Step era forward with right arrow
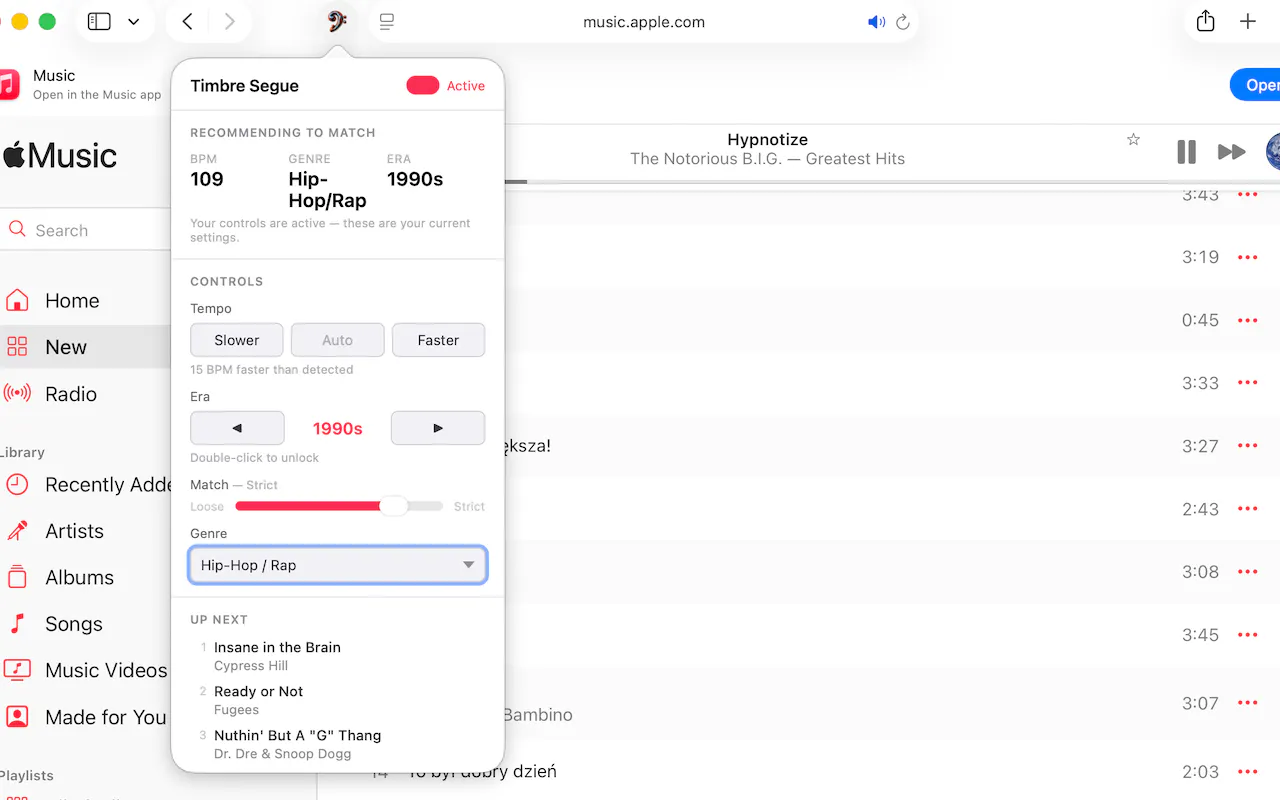1280x800 pixels. 438,428
